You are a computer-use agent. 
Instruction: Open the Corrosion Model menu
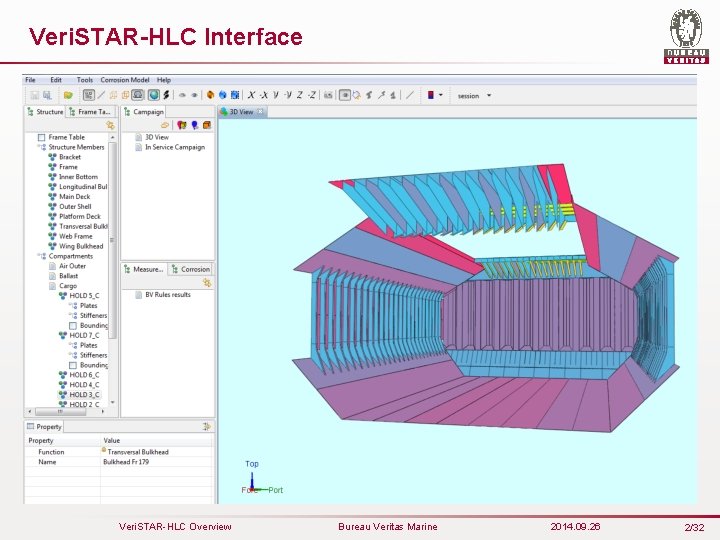pyautogui.click(x=125, y=80)
